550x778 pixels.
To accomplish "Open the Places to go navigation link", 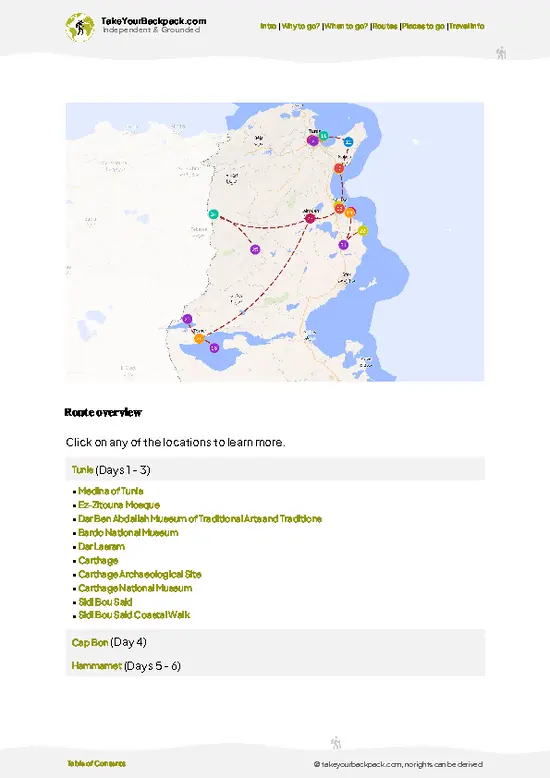I will (x=423, y=26).
